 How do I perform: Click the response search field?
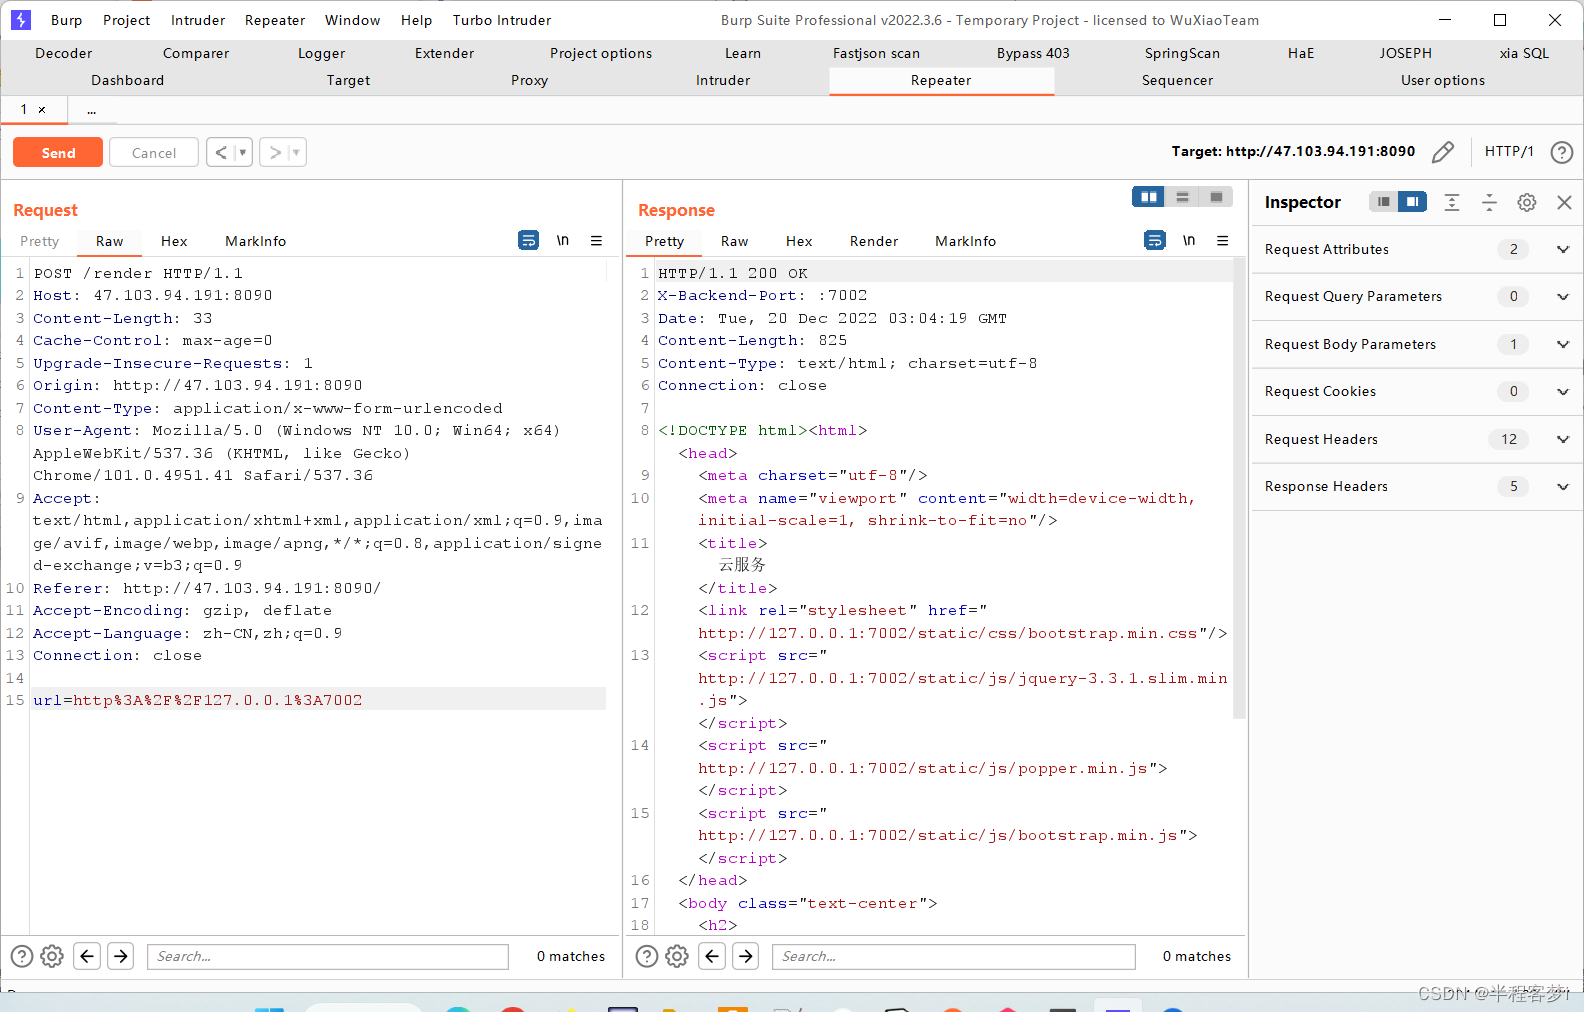click(954, 956)
